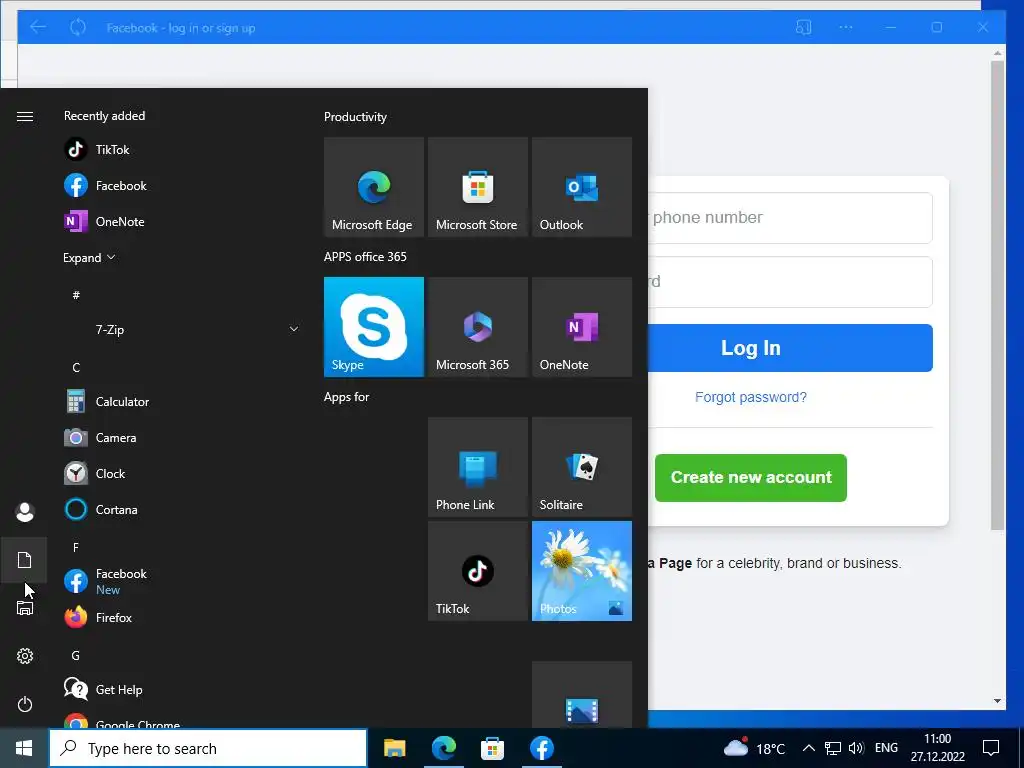This screenshot has width=1024, height=768.
Task: Open notification center icon
Action: 991,748
